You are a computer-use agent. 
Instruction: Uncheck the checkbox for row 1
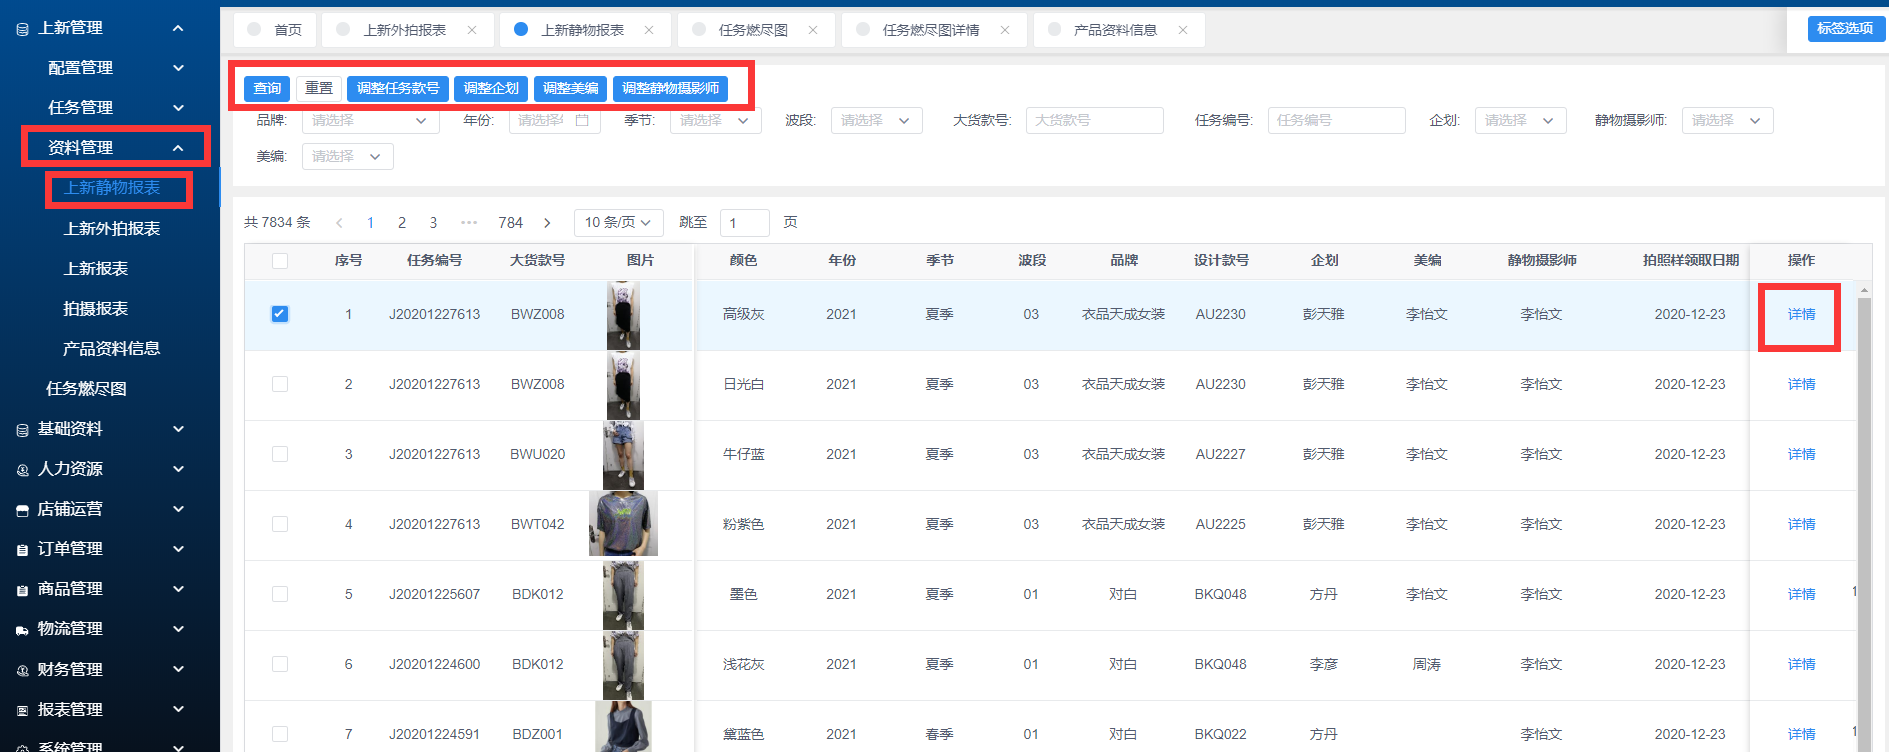coord(280,314)
